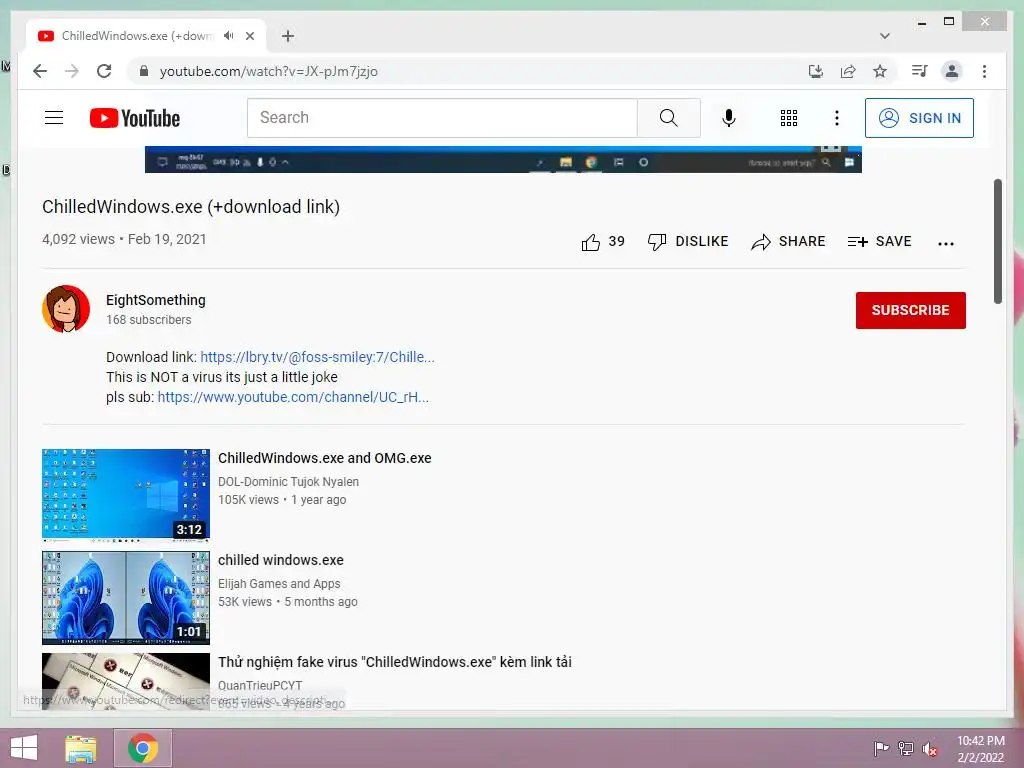Open Action Center flag icon
The image size is (1024, 768).
point(881,748)
